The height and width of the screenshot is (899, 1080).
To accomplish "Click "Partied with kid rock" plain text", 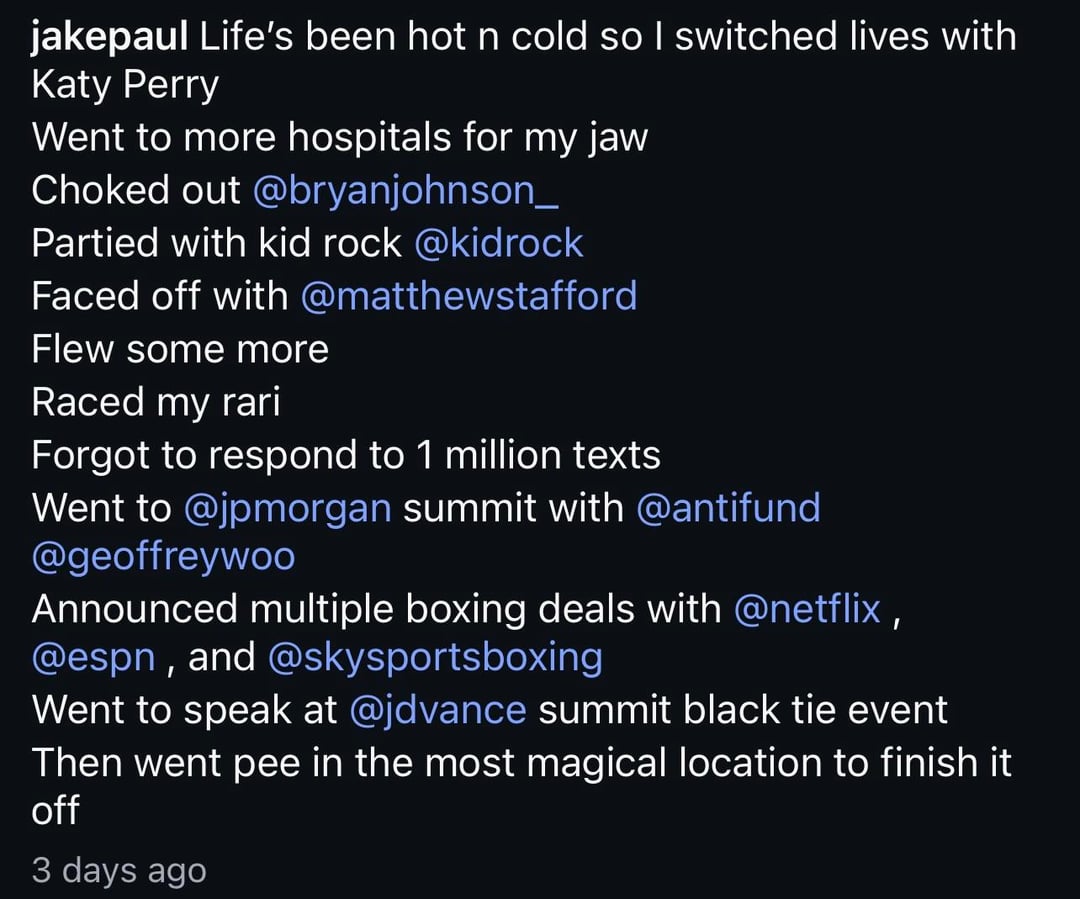I will [216, 244].
